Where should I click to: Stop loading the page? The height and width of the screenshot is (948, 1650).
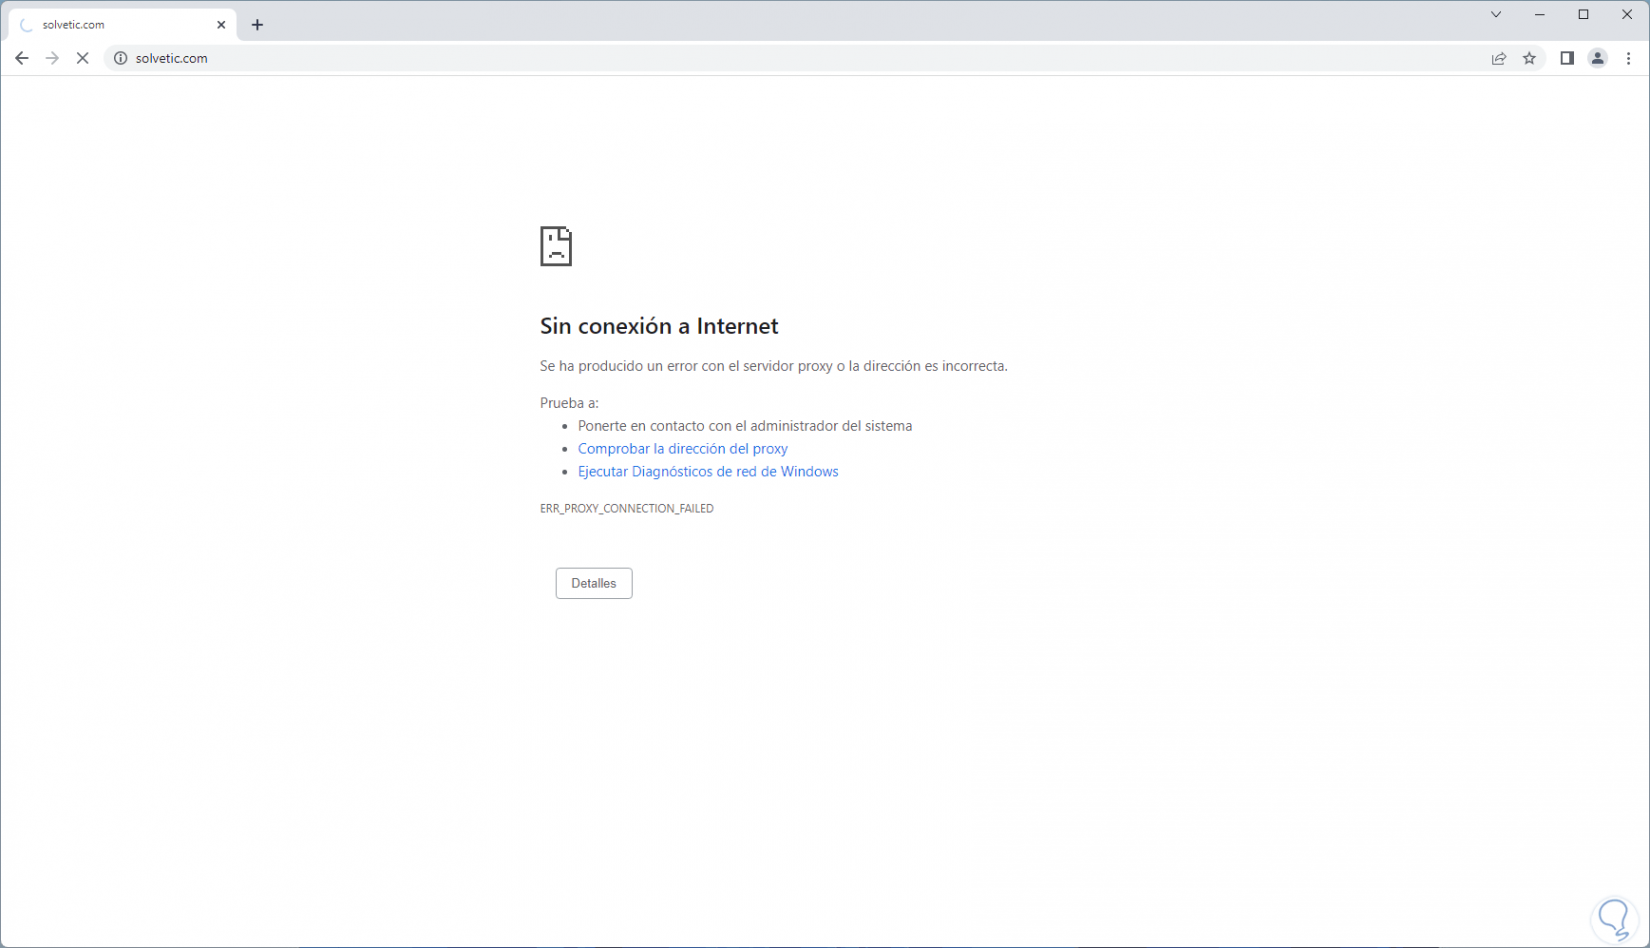pyautogui.click(x=83, y=58)
